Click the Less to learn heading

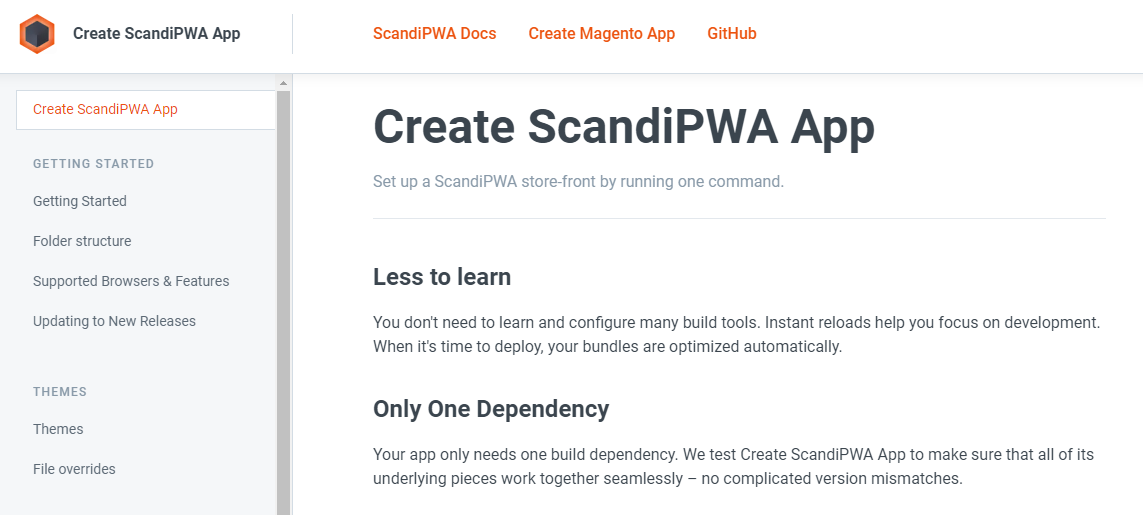(442, 277)
